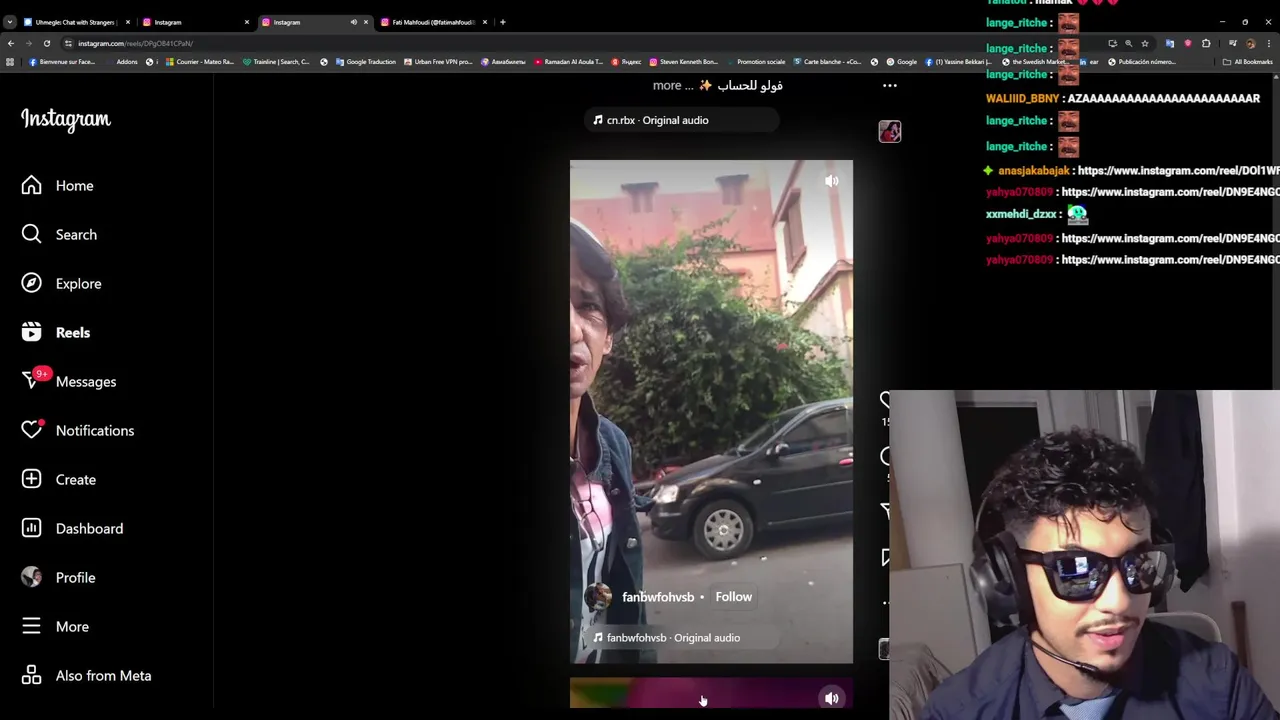Open Notifications in the sidebar
1280x720 pixels.
click(x=77, y=430)
